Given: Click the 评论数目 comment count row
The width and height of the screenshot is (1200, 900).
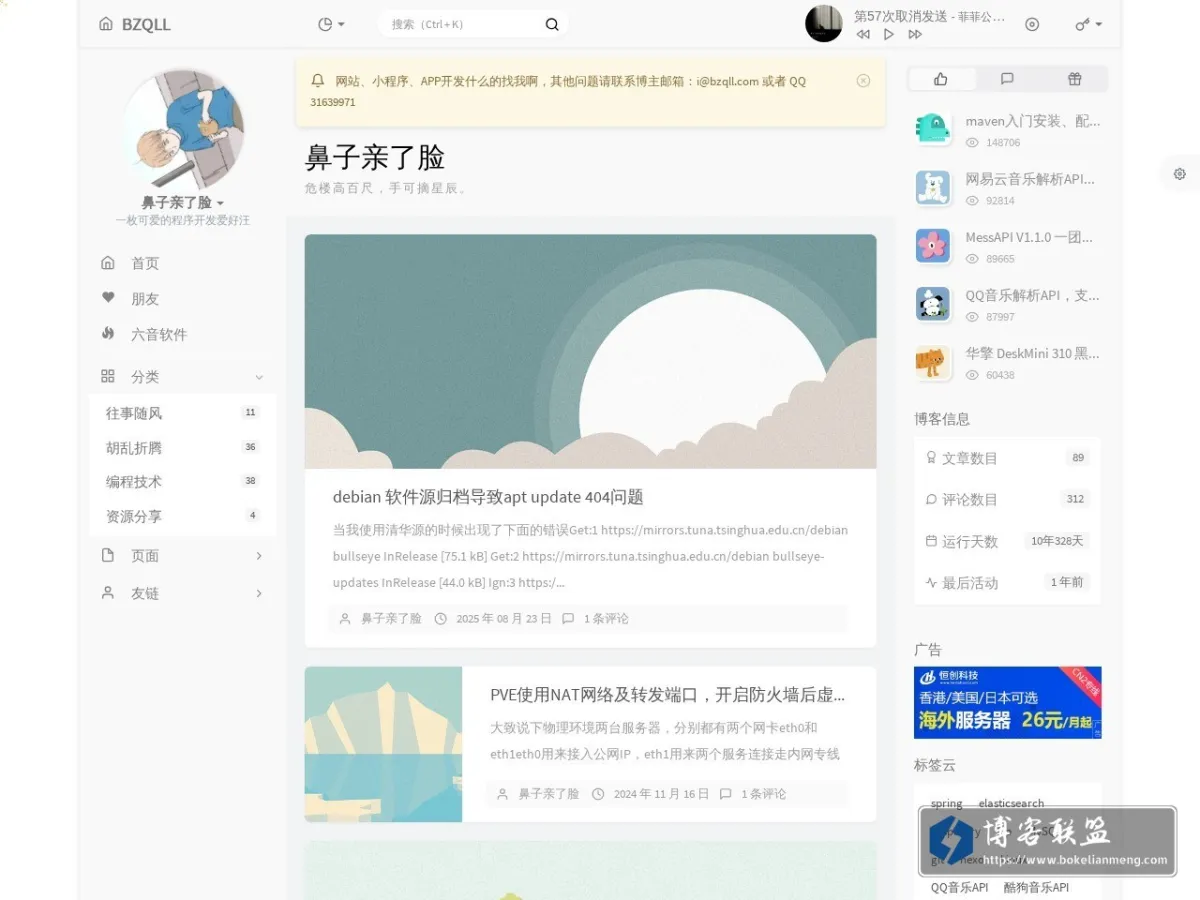Looking at the screenshot, I should (x=1007, y=499).
